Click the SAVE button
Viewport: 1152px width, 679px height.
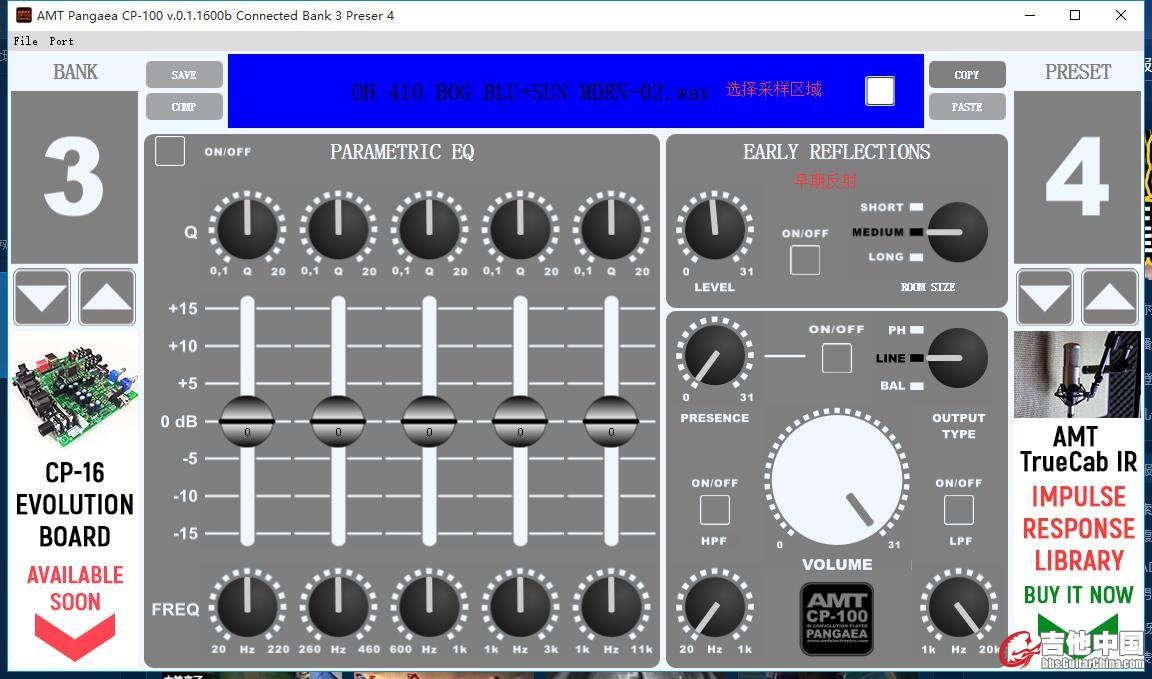184,75
